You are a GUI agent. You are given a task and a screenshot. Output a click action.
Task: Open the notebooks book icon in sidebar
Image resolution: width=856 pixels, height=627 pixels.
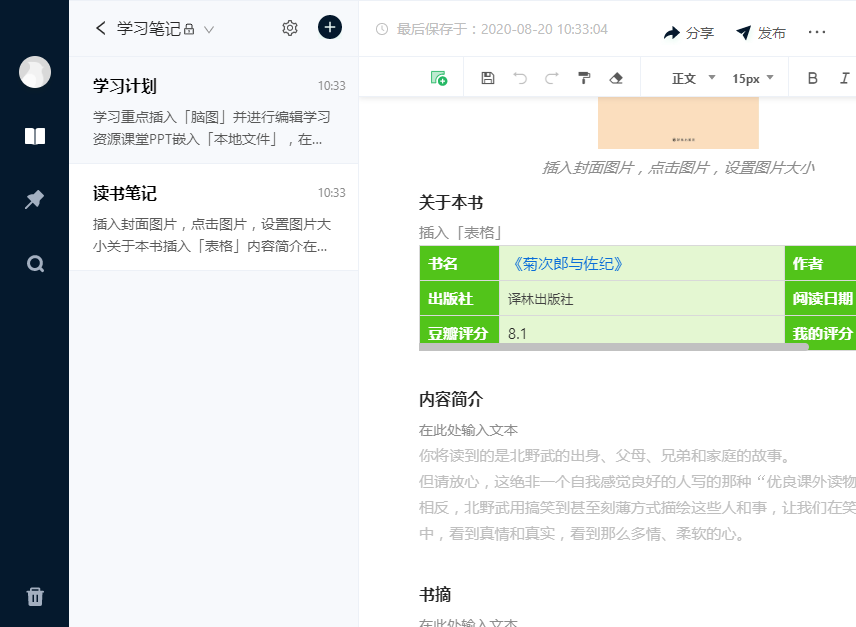35,136
